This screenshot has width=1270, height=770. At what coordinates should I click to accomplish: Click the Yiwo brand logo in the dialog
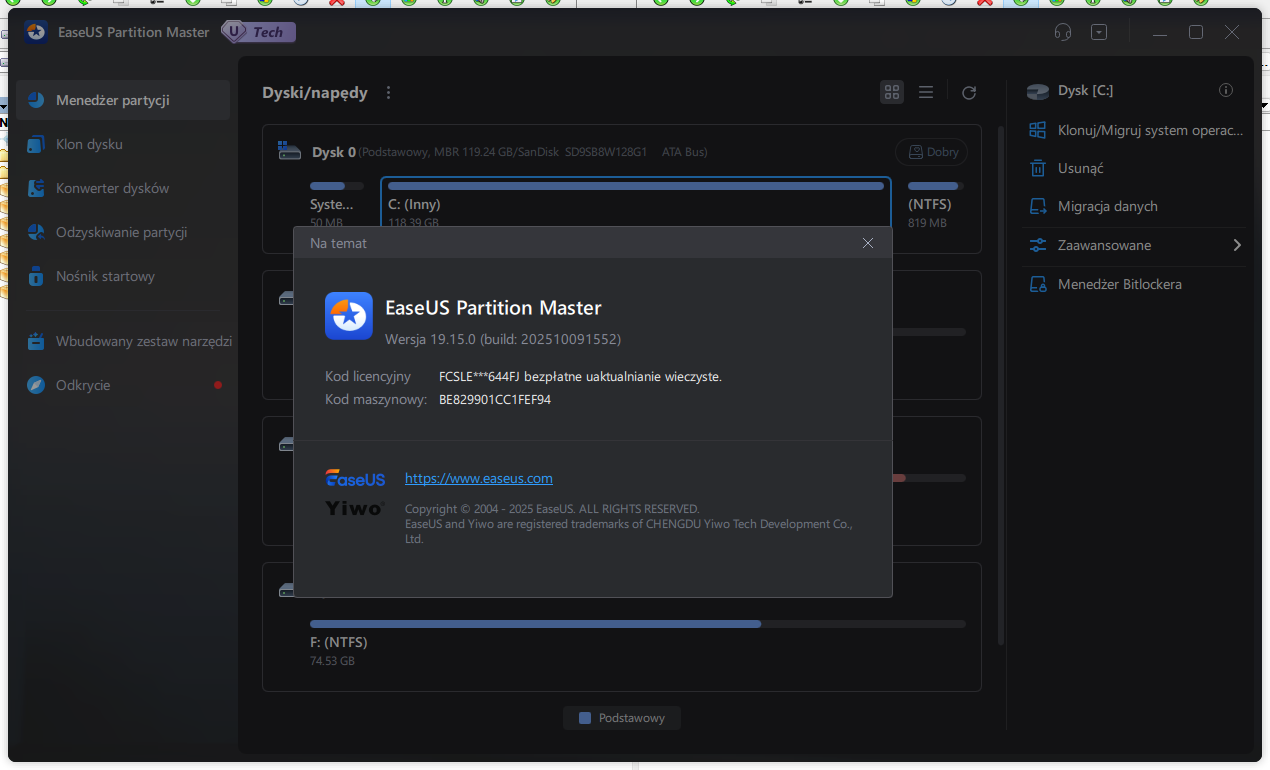[x=354, y=508]
